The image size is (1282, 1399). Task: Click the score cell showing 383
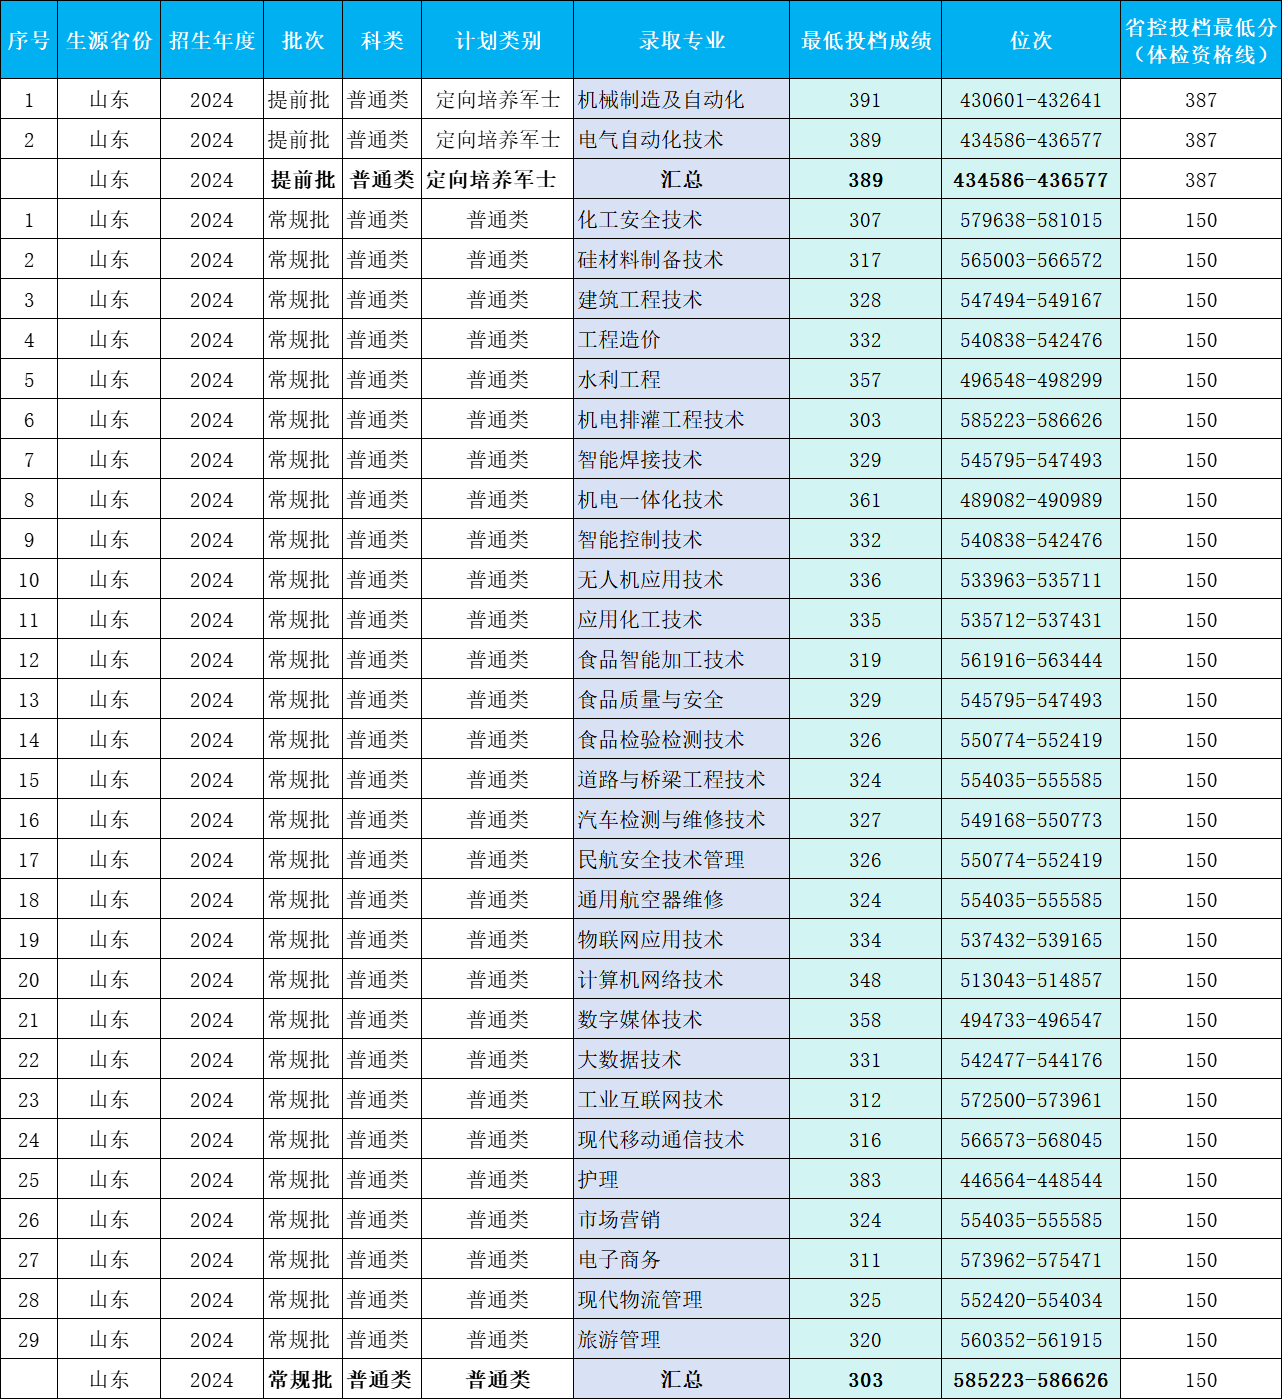[865, 1180]
